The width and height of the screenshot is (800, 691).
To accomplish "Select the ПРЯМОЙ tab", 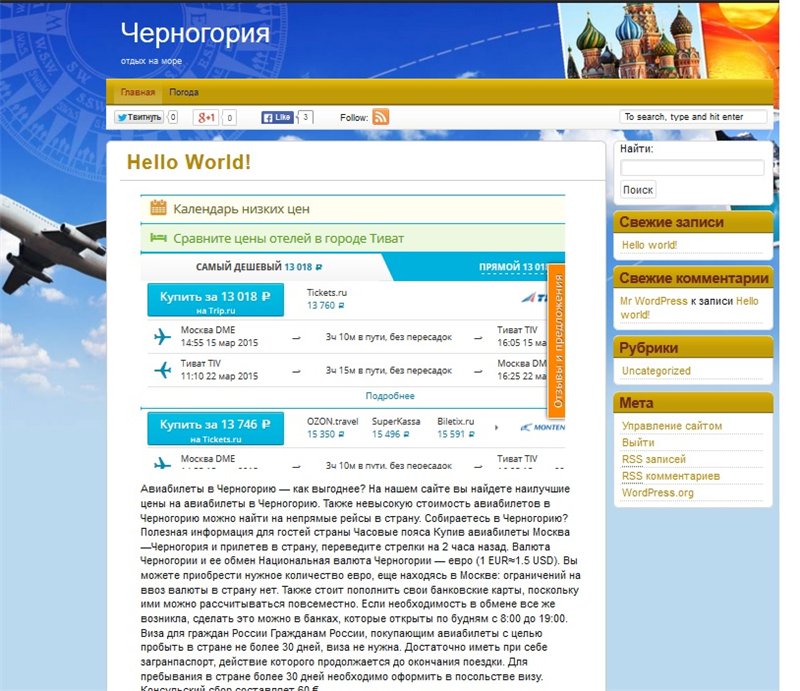I will (512, 267).
